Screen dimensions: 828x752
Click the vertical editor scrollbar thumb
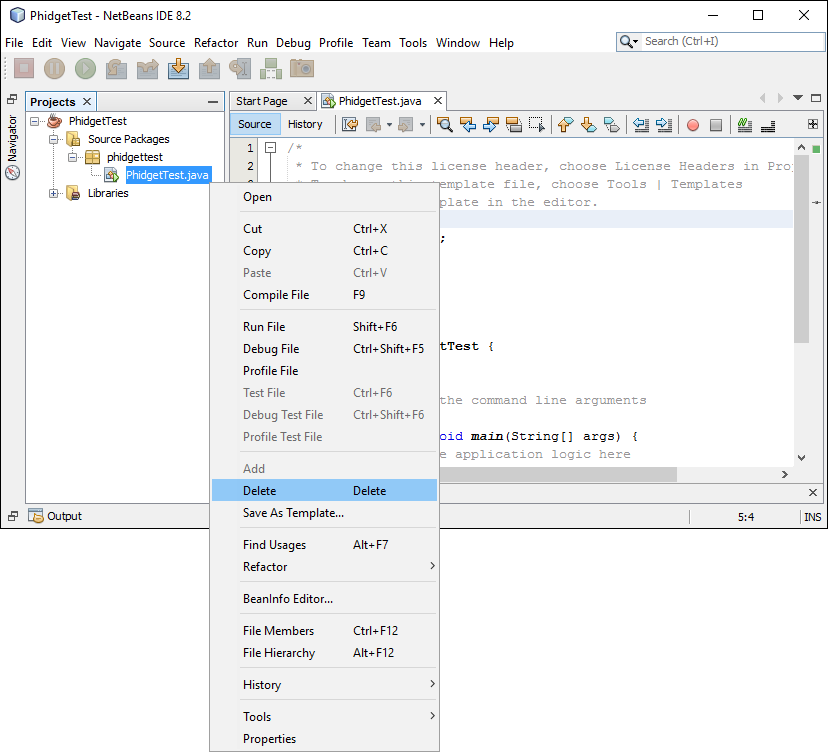click(x=801, y=249)
